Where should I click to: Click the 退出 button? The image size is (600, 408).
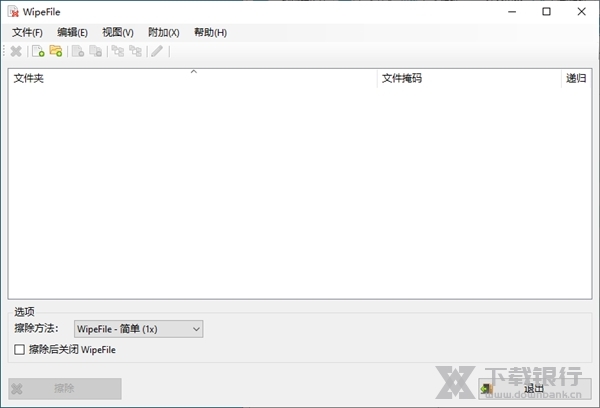click(x=535, y=389)
